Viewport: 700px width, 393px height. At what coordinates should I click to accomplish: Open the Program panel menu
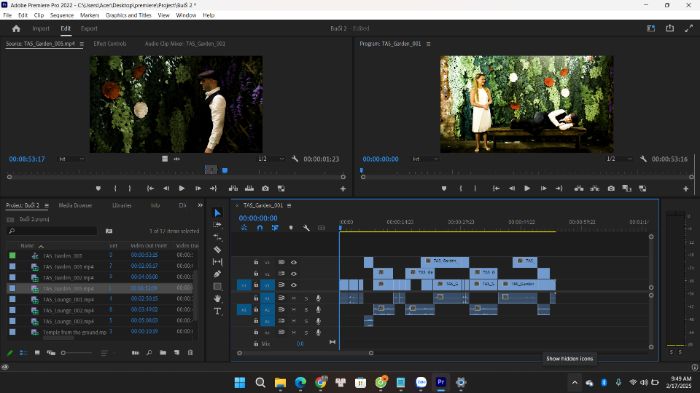click(428, 44)
